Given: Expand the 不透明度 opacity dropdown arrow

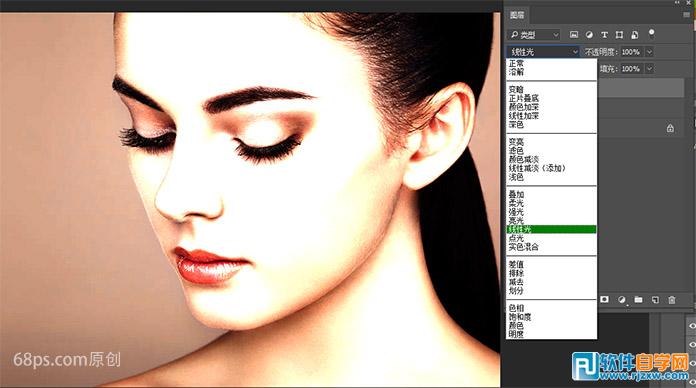Looking at the screenshot, I should 649,52.
